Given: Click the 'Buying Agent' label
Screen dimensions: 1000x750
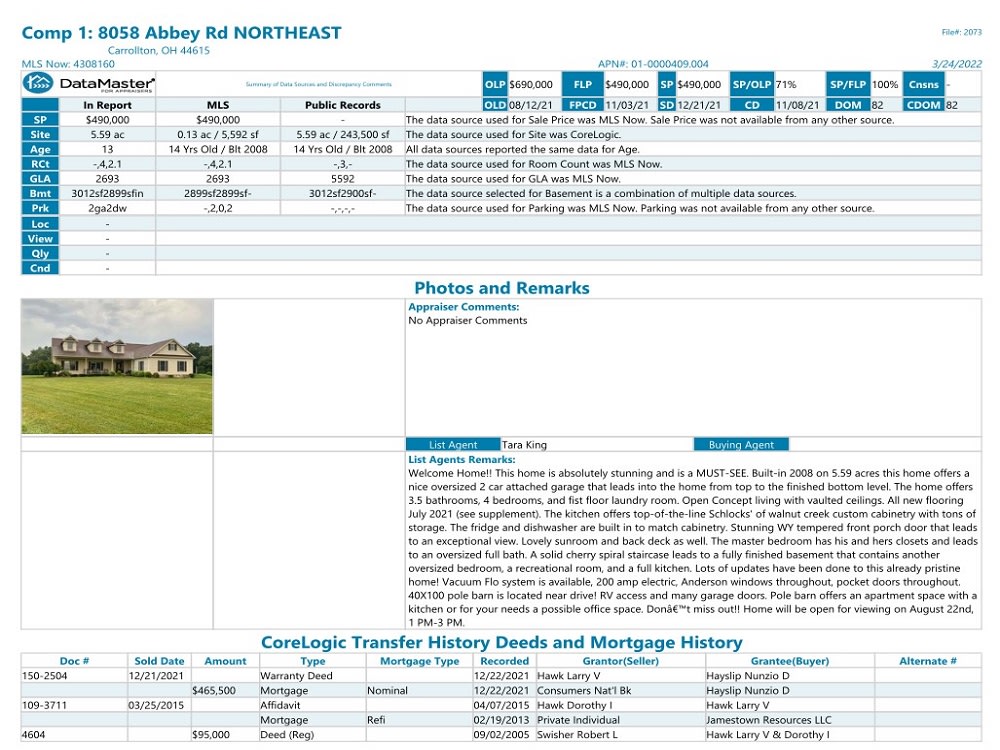Looking at the screenshot, I should click(741, 445).
